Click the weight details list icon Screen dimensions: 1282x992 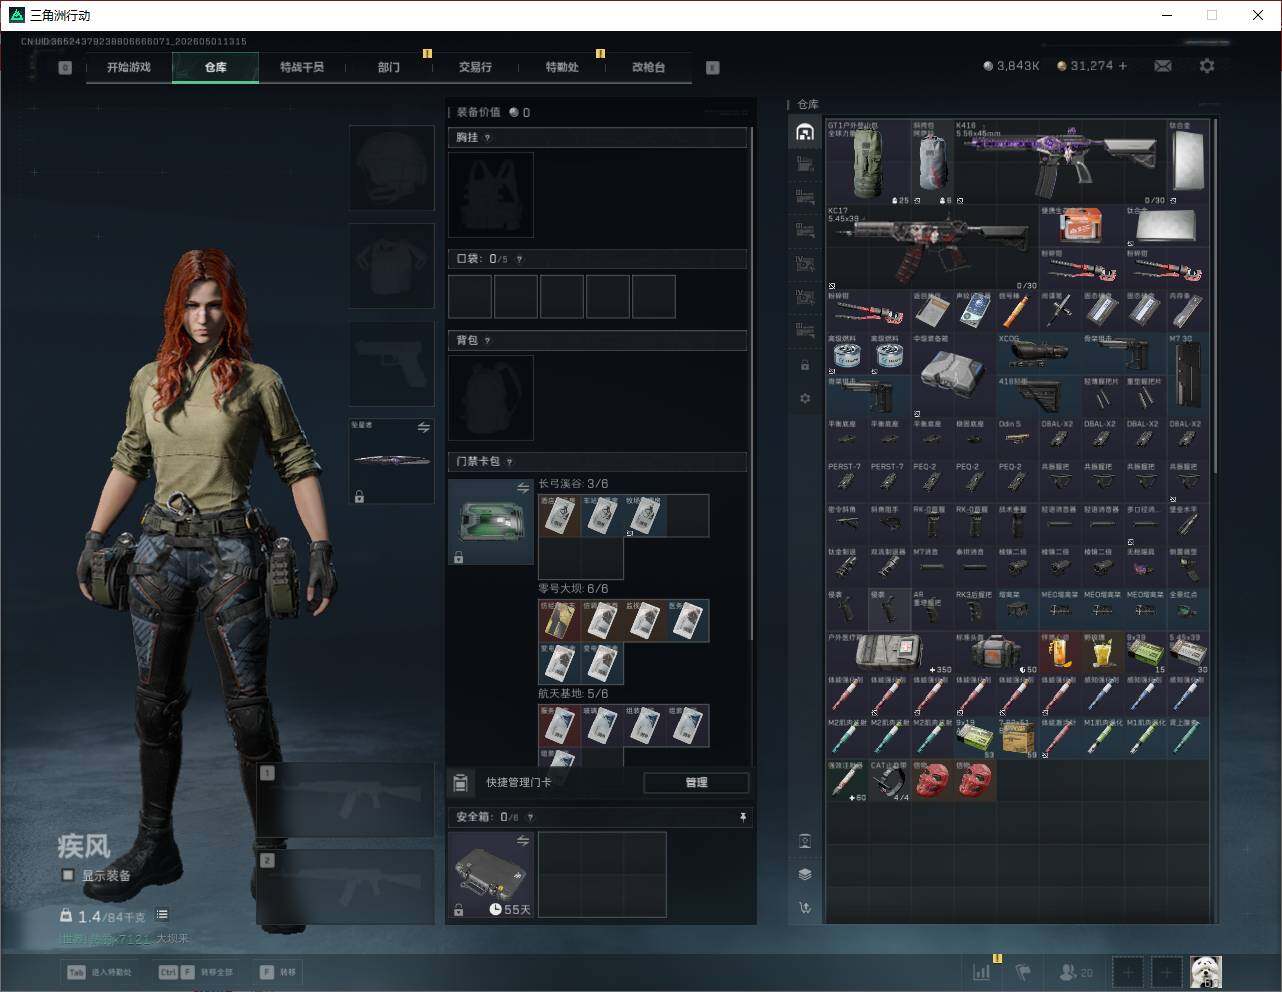162,915
